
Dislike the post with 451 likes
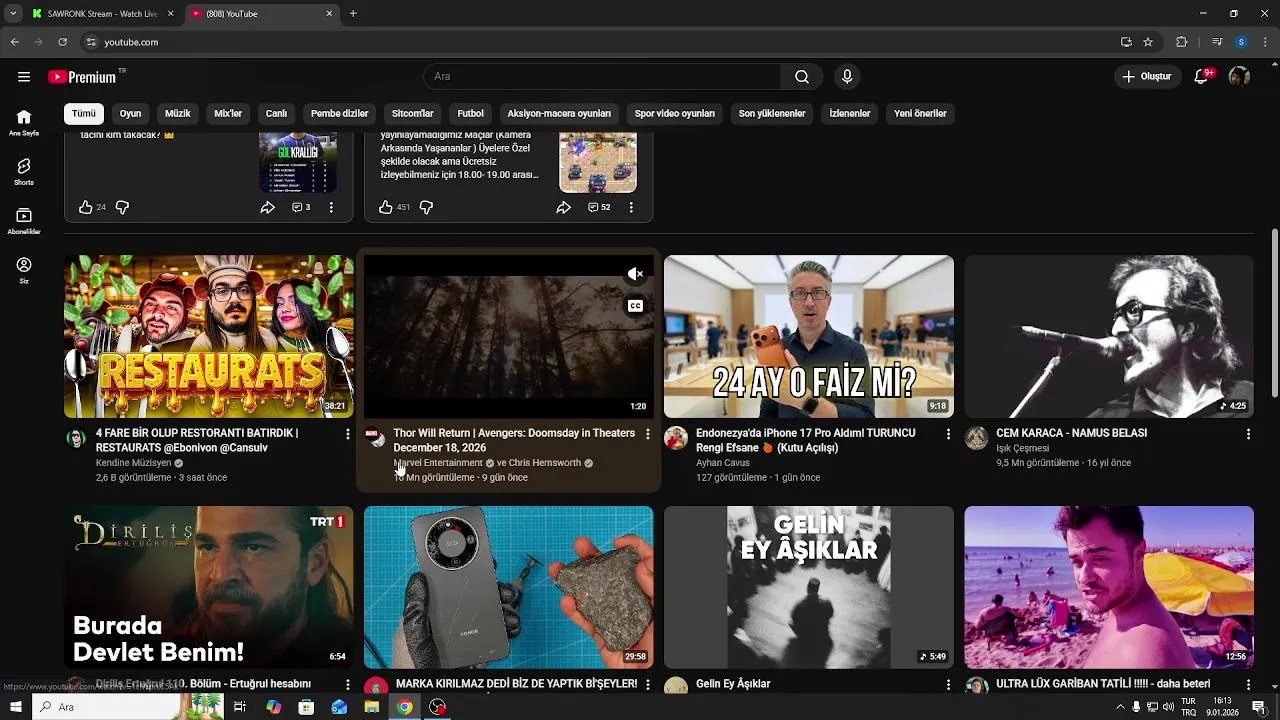click(x=426, y=207)
